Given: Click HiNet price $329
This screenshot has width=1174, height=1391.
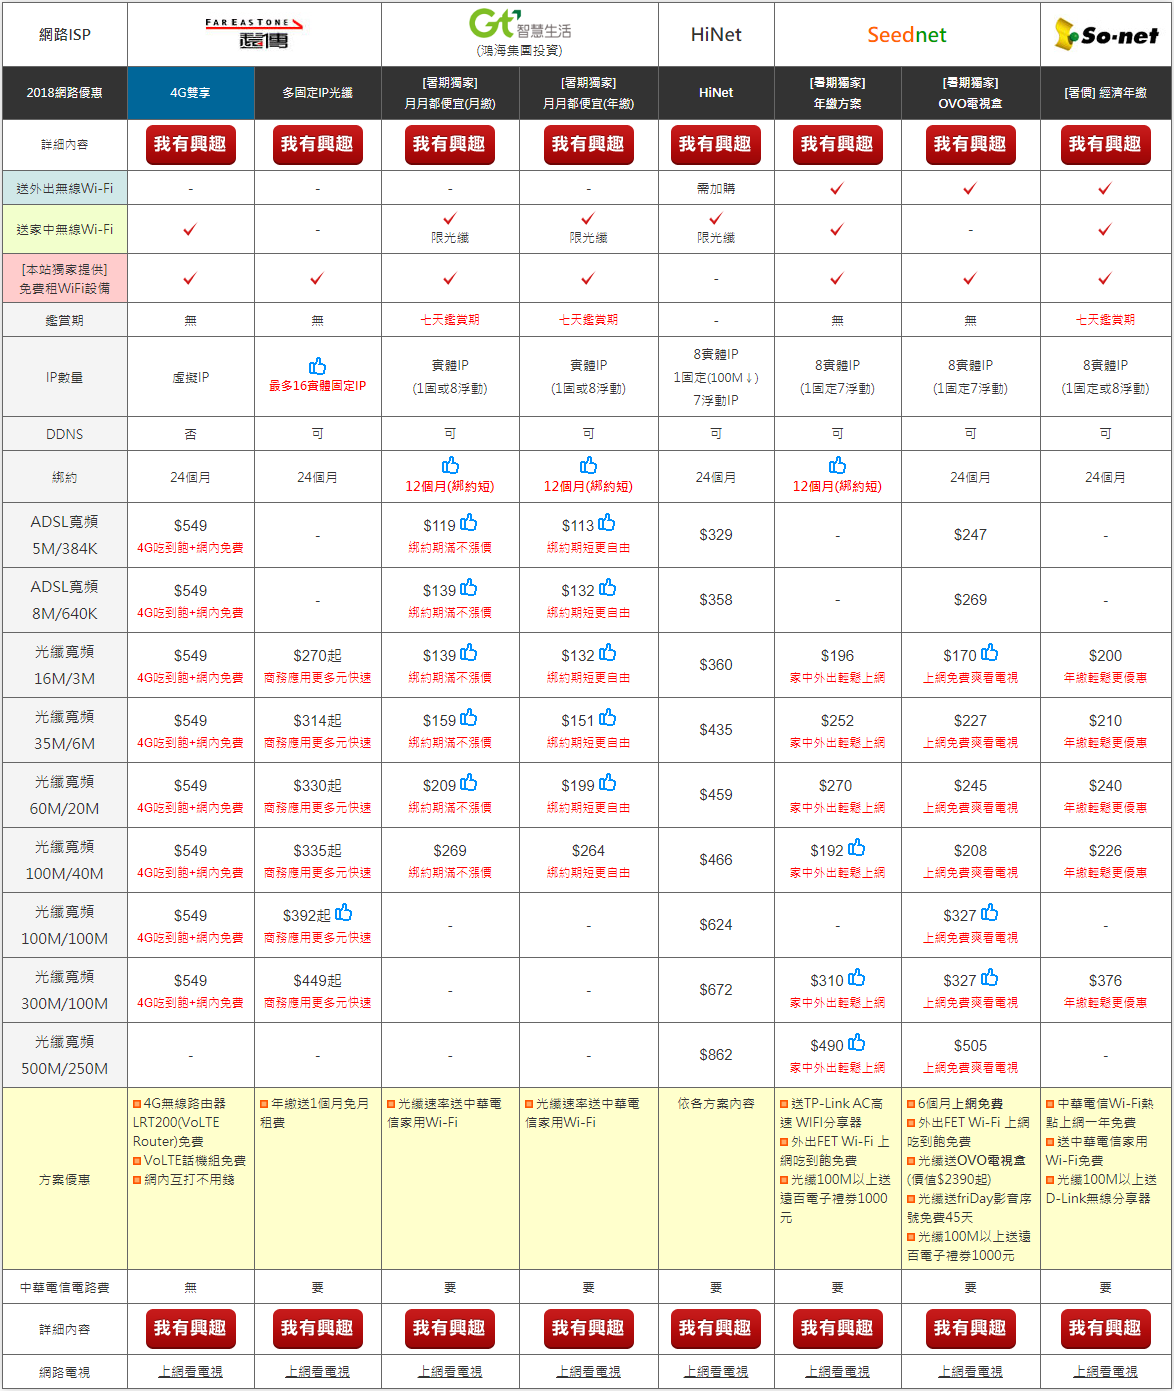Looking at the screenshot, I should [716, 535].
